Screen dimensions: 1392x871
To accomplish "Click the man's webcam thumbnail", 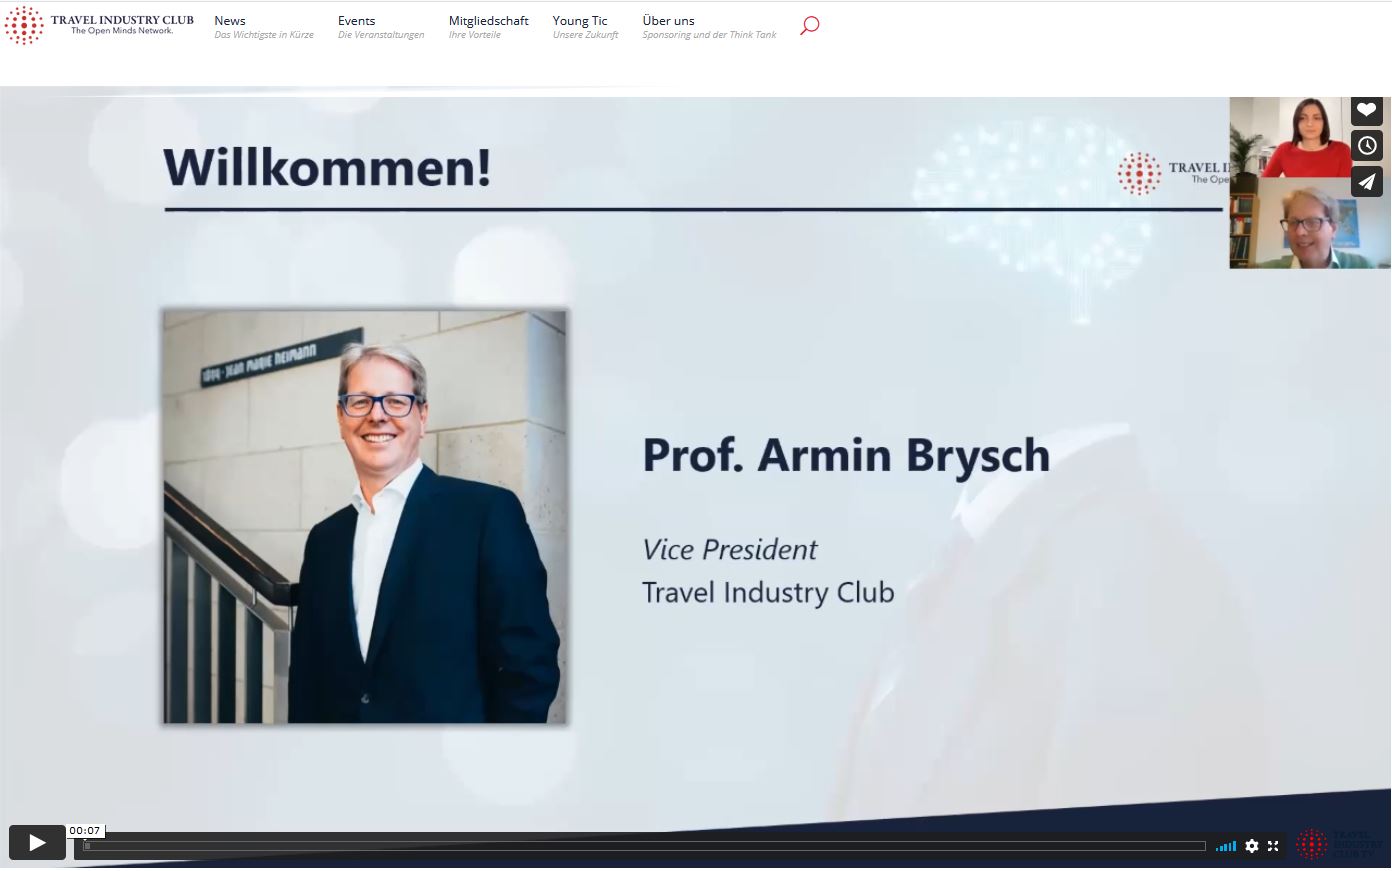I will click(x=1310, y=223).
